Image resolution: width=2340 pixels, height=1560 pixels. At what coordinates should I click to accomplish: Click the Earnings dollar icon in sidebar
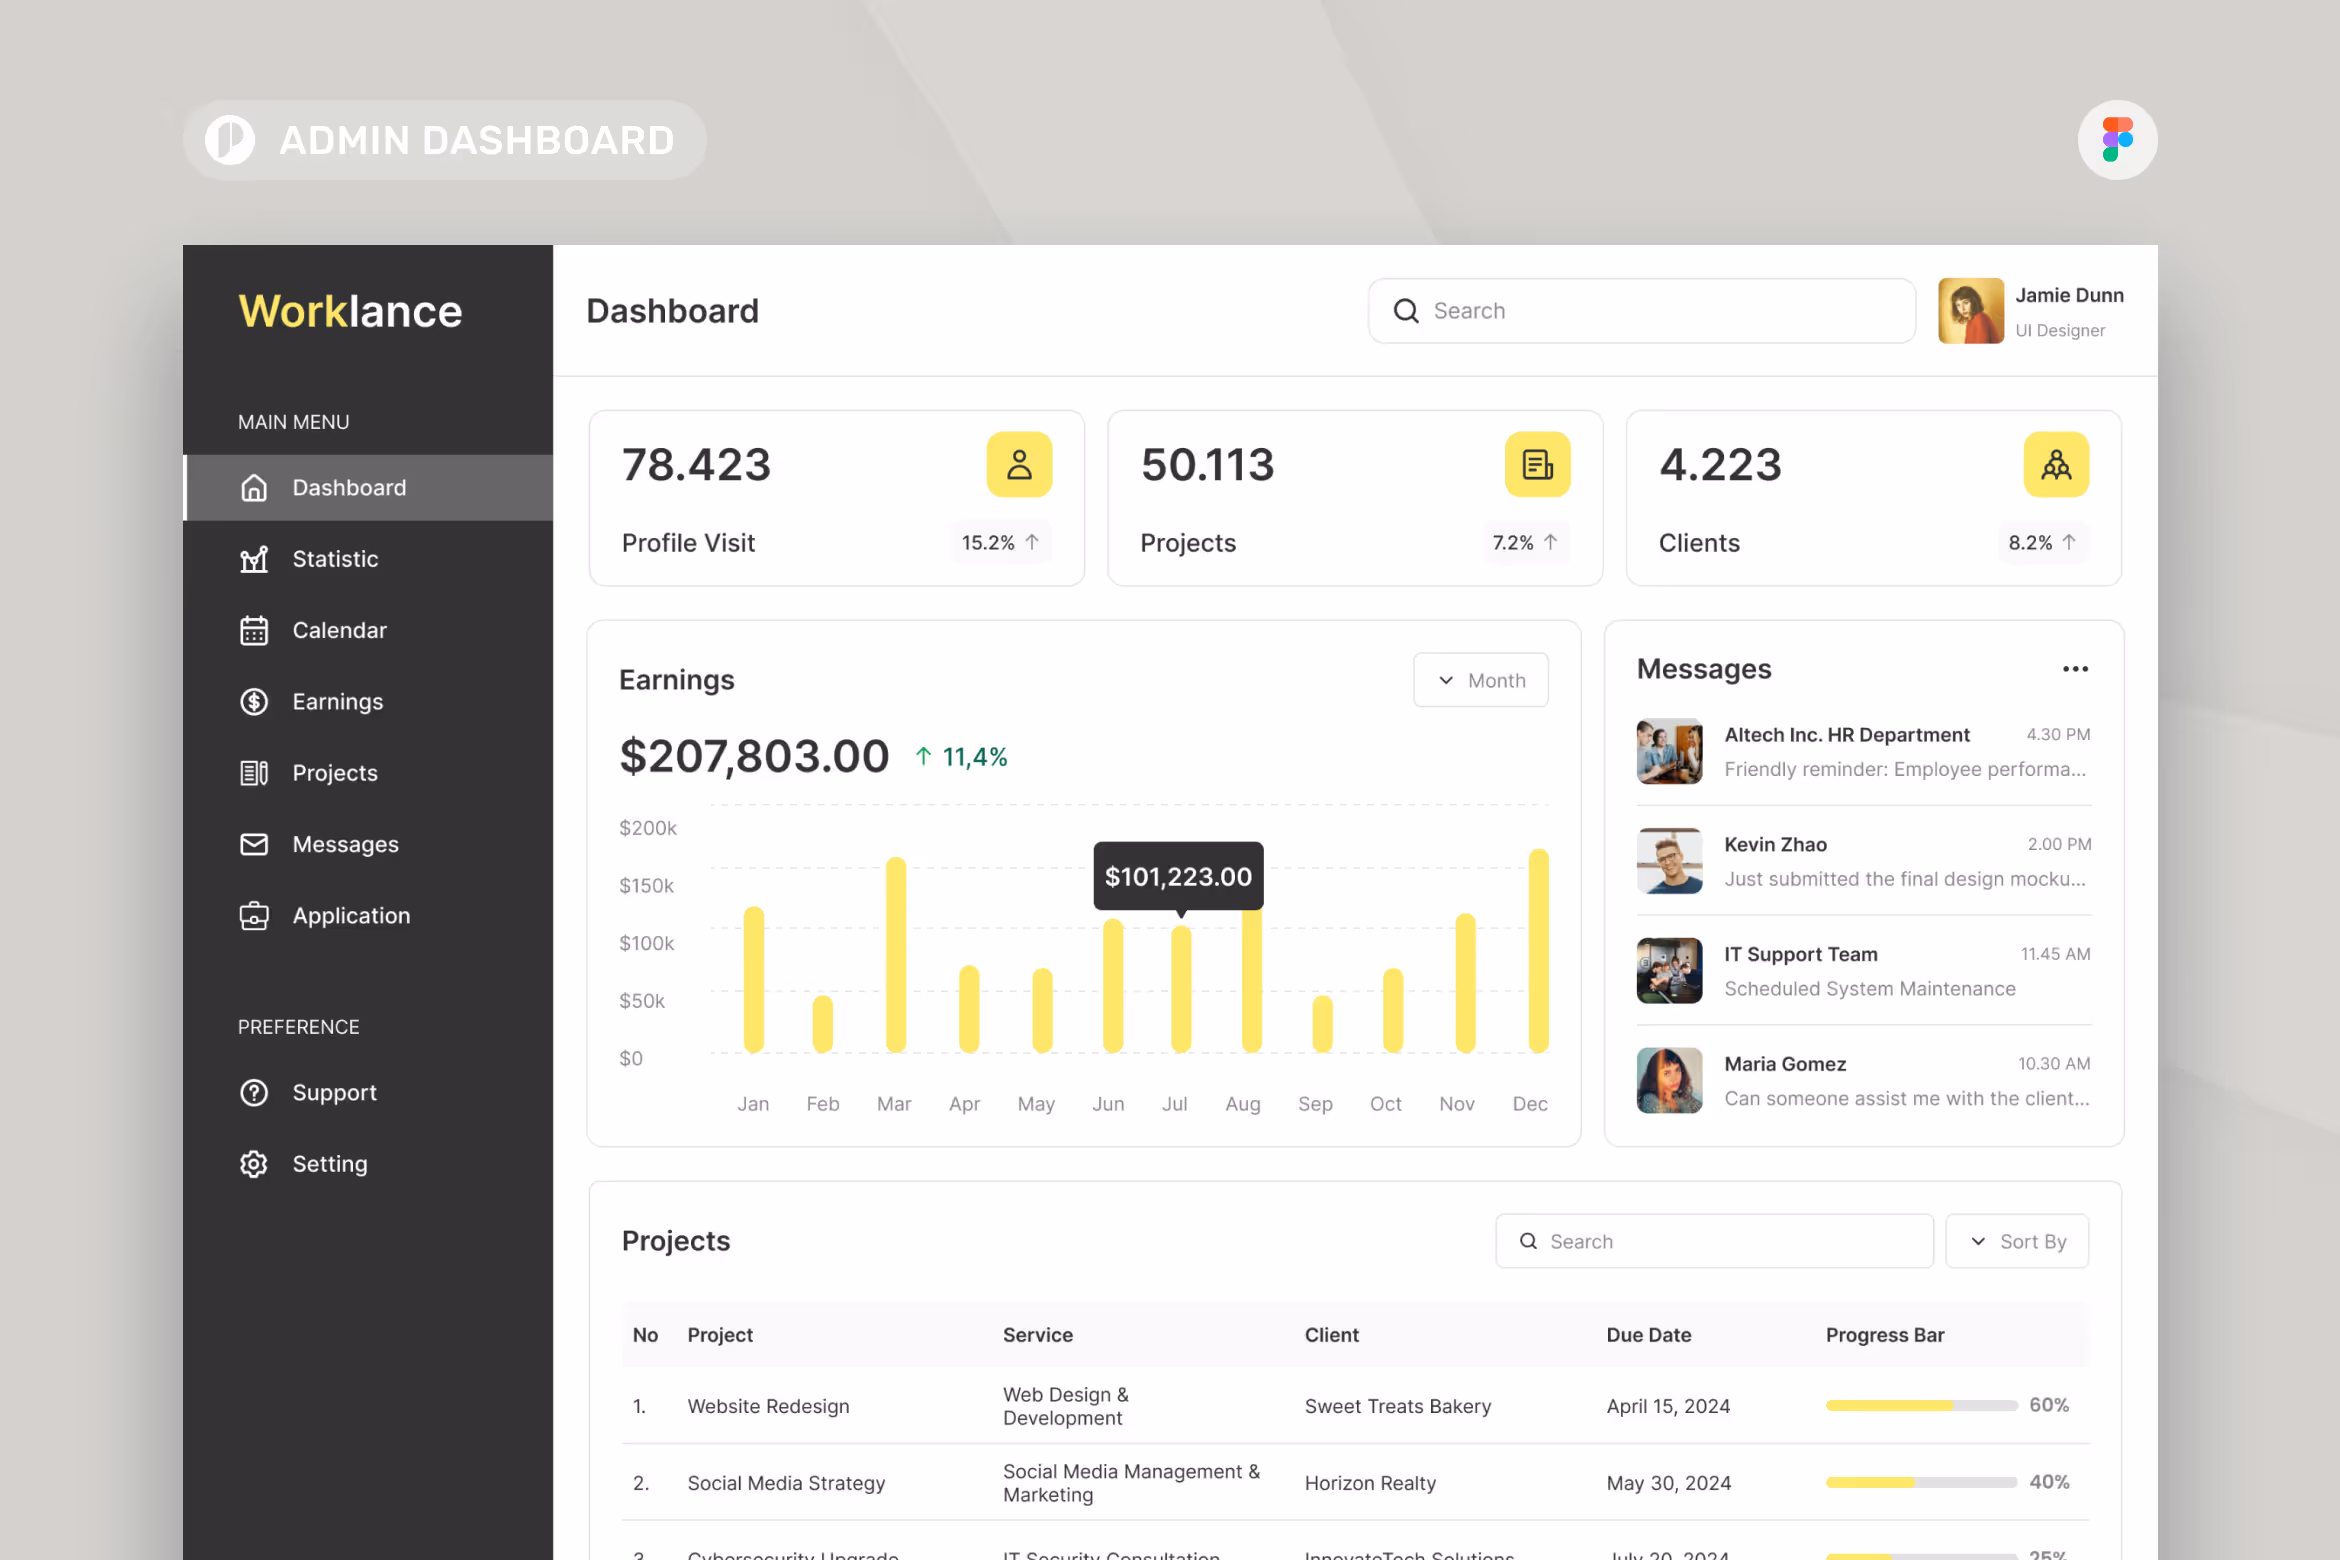click(254, 701)
